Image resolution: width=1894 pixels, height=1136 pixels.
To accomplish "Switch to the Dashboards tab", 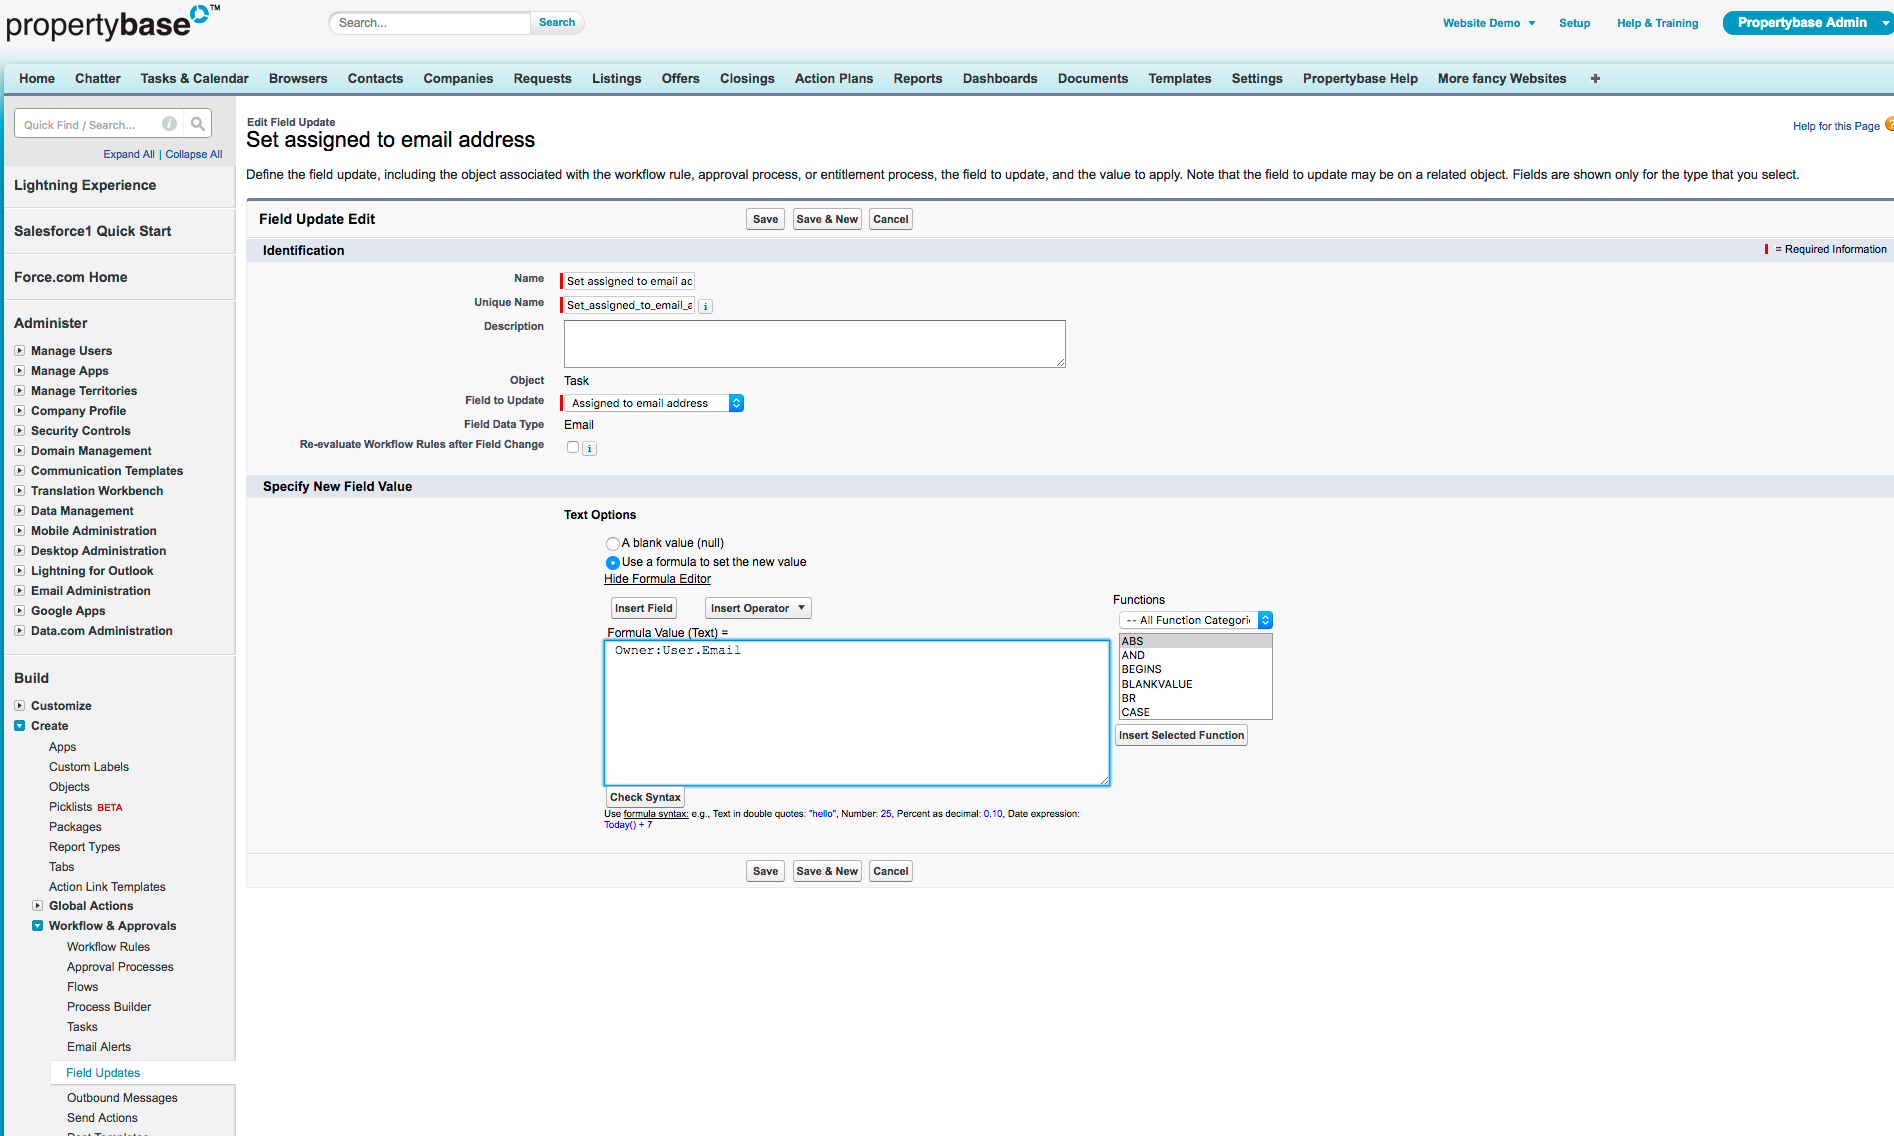I will click(1000, 78).
